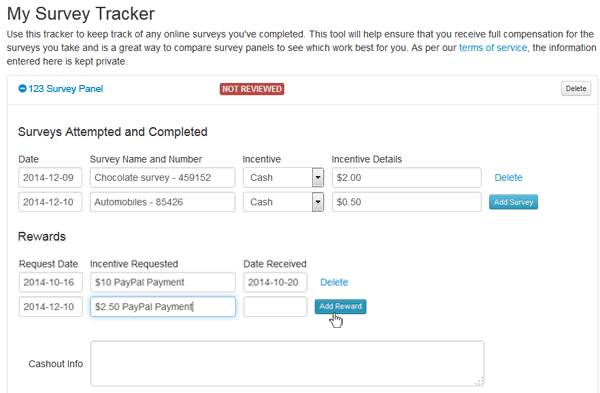Delete the 123 Survey Panel entry button

pos(576,88)
